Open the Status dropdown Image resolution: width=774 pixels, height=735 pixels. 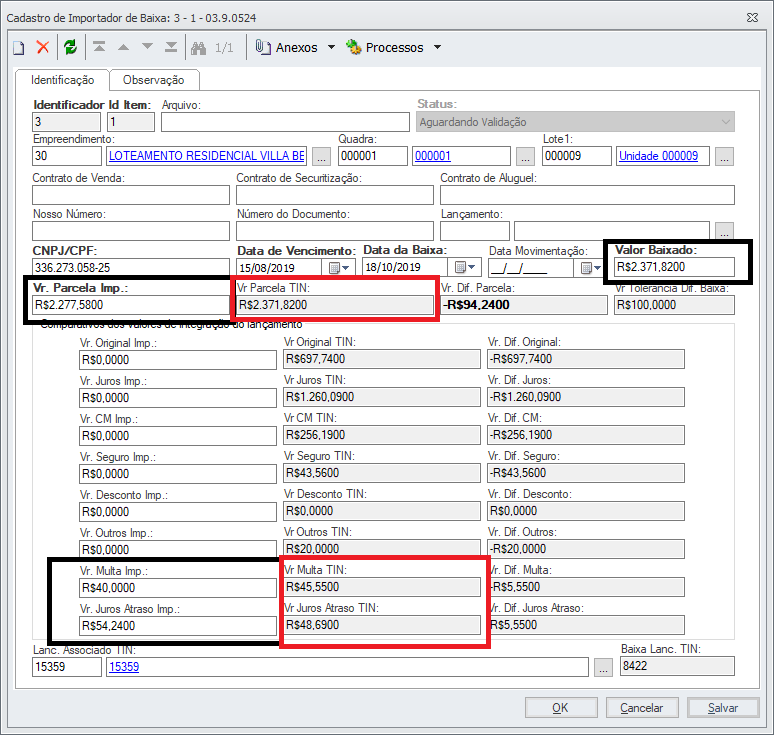tap(726, 122)
